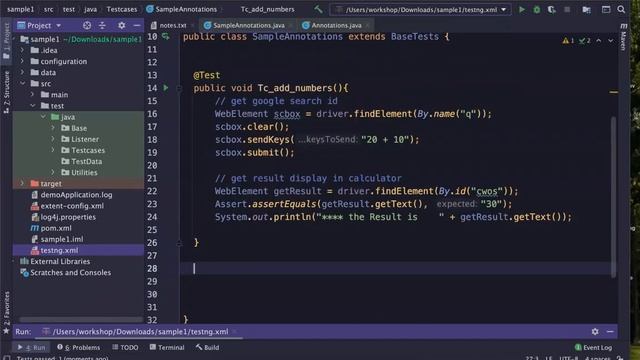Collapse the test folder

click(33, 106)
